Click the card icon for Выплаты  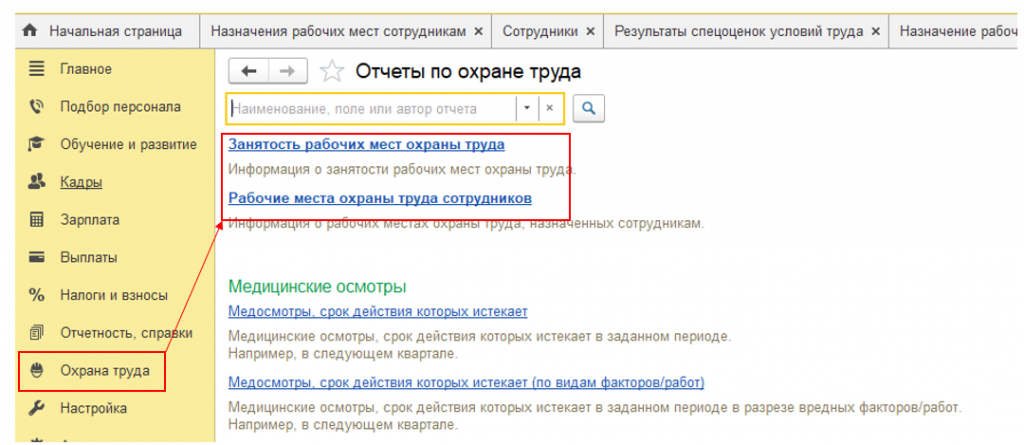37,257
